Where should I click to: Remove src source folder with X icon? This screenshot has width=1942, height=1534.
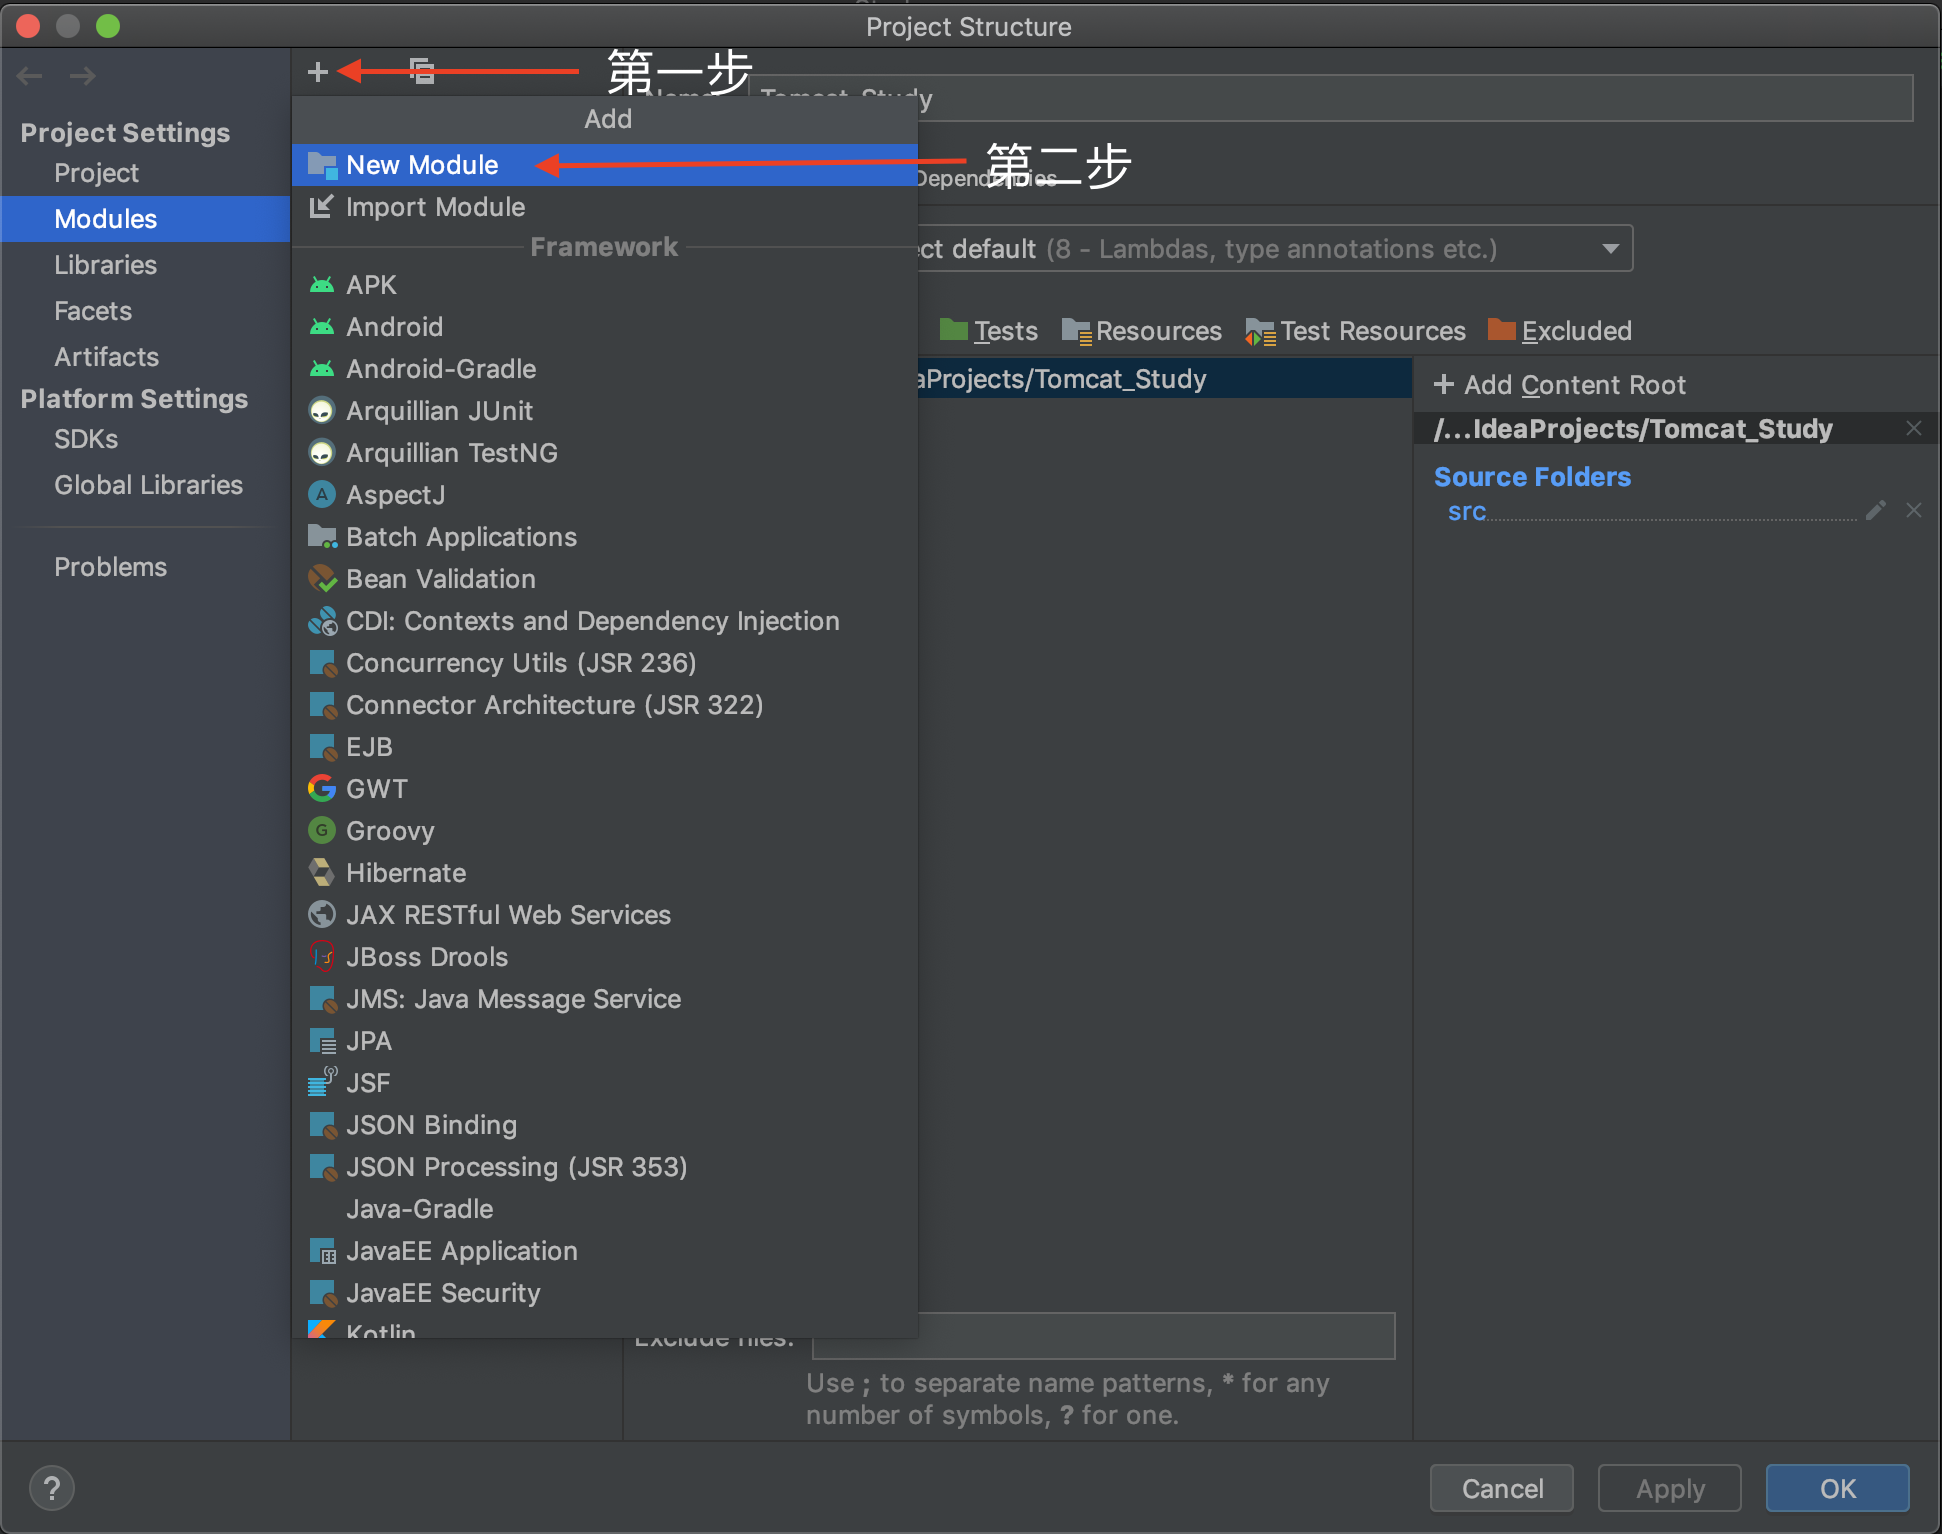(1914, 511)
